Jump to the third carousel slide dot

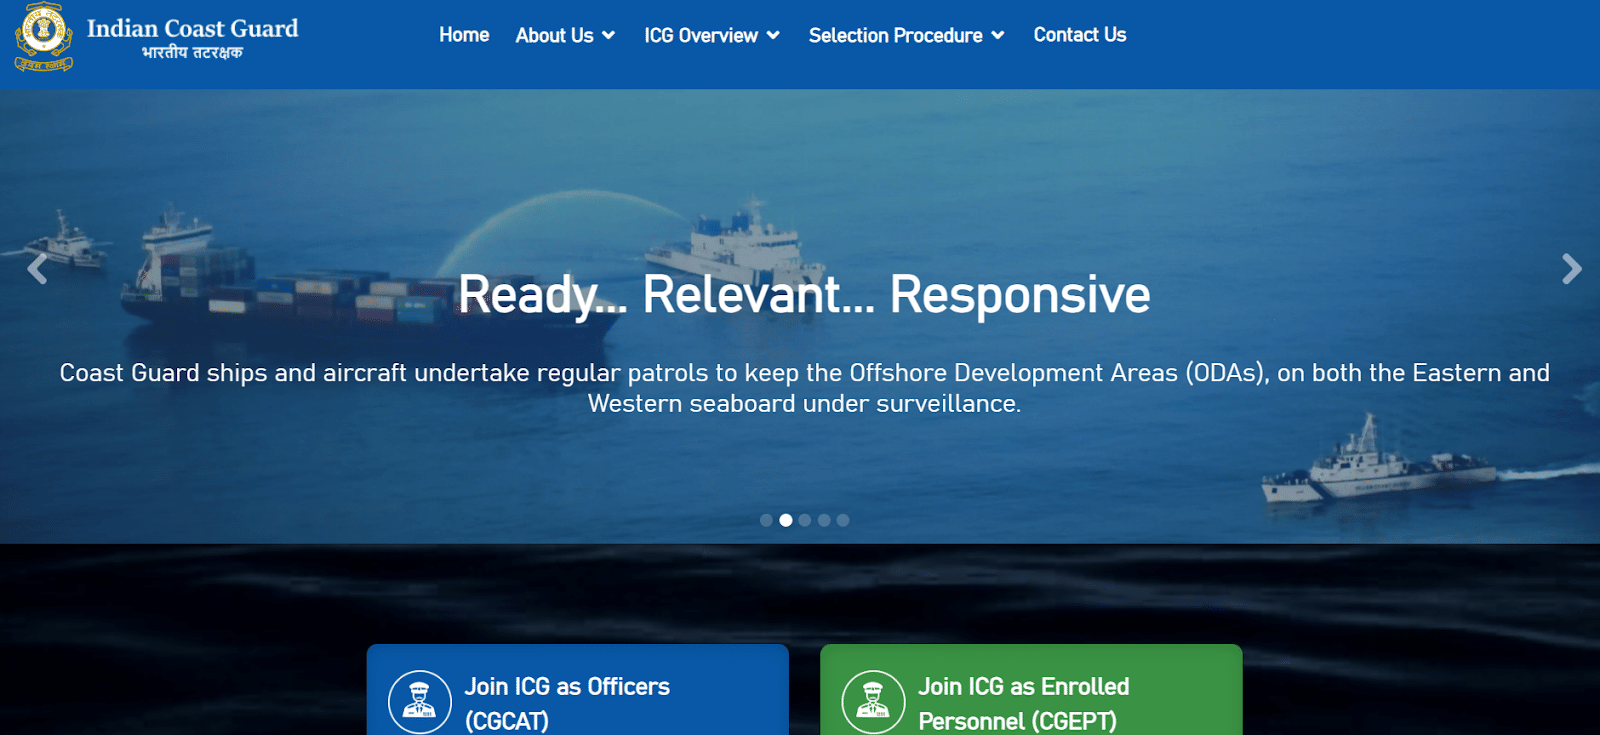(x=805, y=520)
